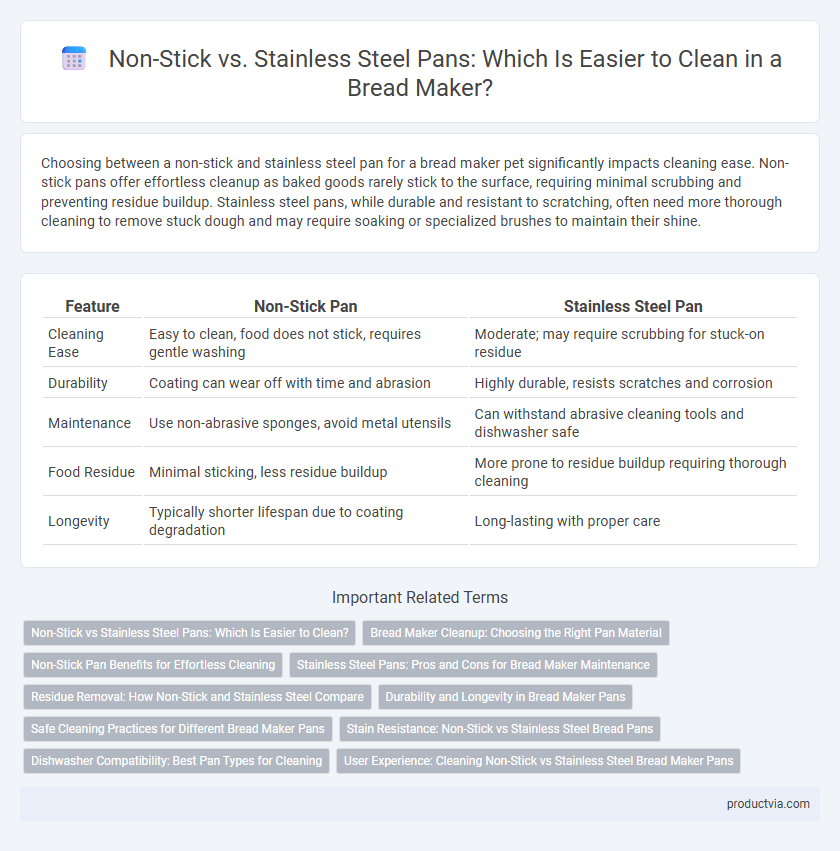Select the 'Cleaning Ease' table row label

(75, 343)
